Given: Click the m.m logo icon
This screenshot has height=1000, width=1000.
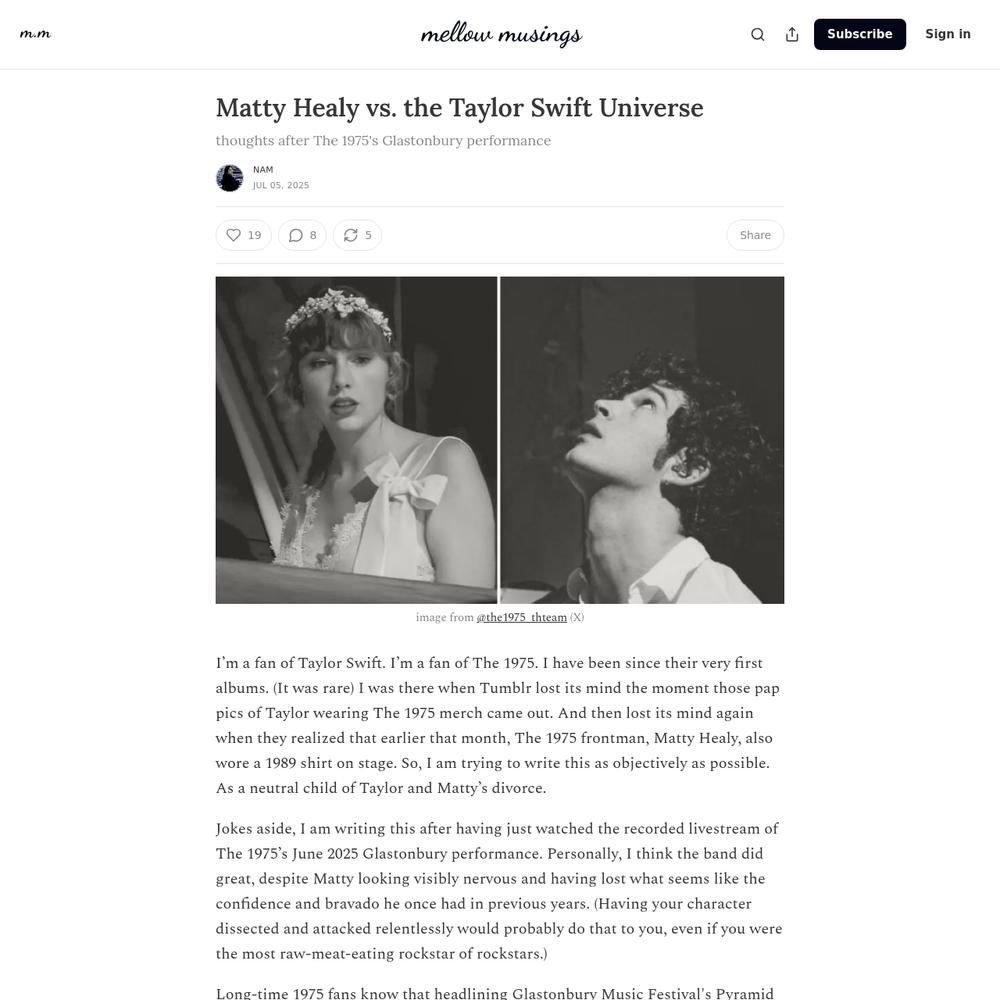Looking at the screenshot, I should 35,34.
